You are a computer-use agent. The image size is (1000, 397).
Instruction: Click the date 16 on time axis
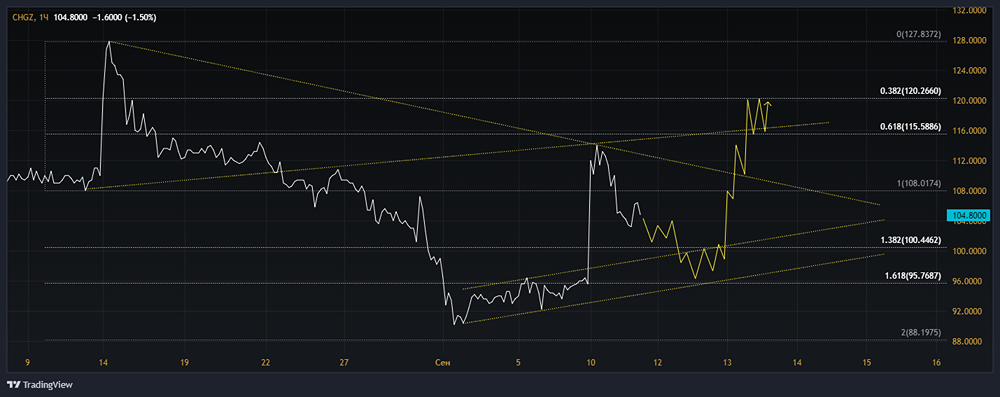click(x=936, y=363)
